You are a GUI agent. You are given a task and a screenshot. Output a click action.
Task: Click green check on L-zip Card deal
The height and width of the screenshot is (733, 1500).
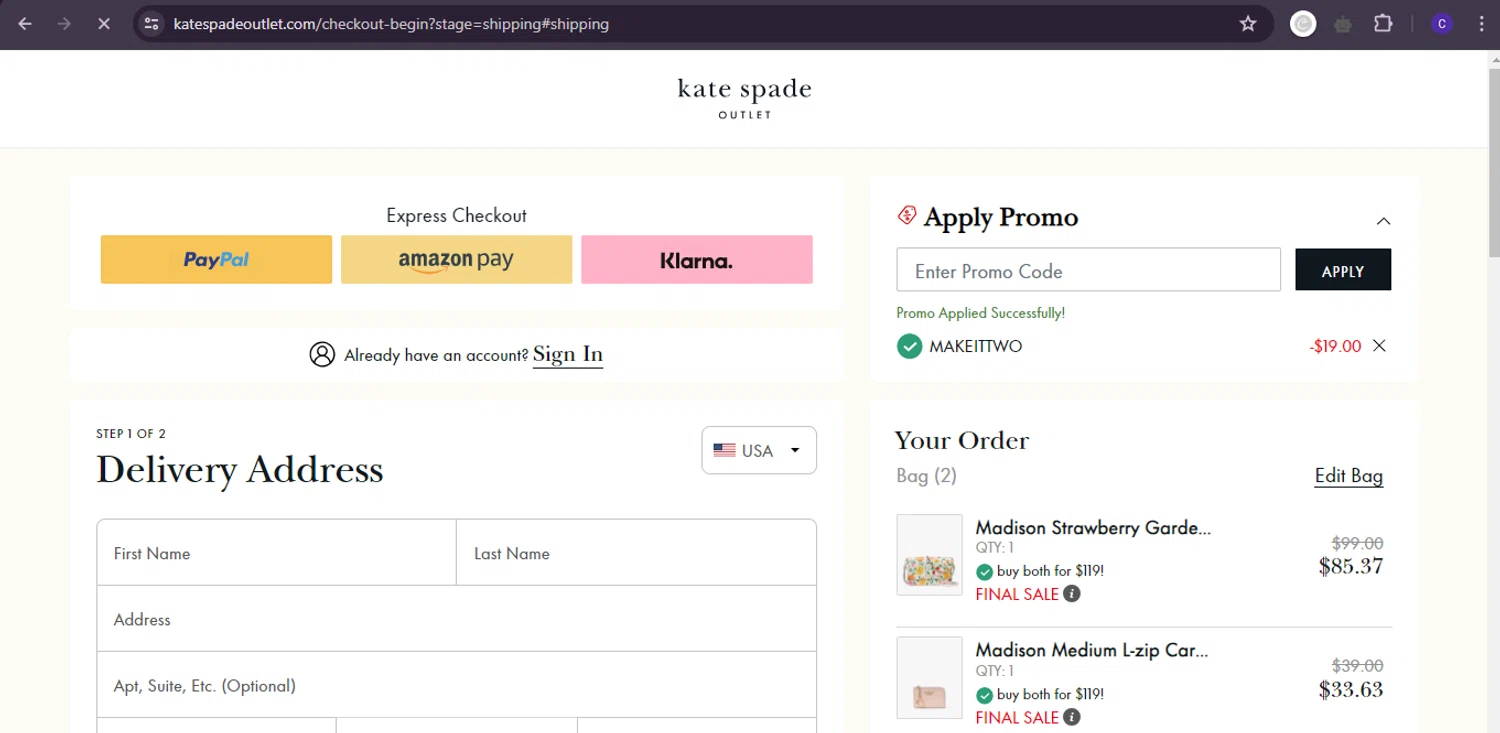pos(984,695)
